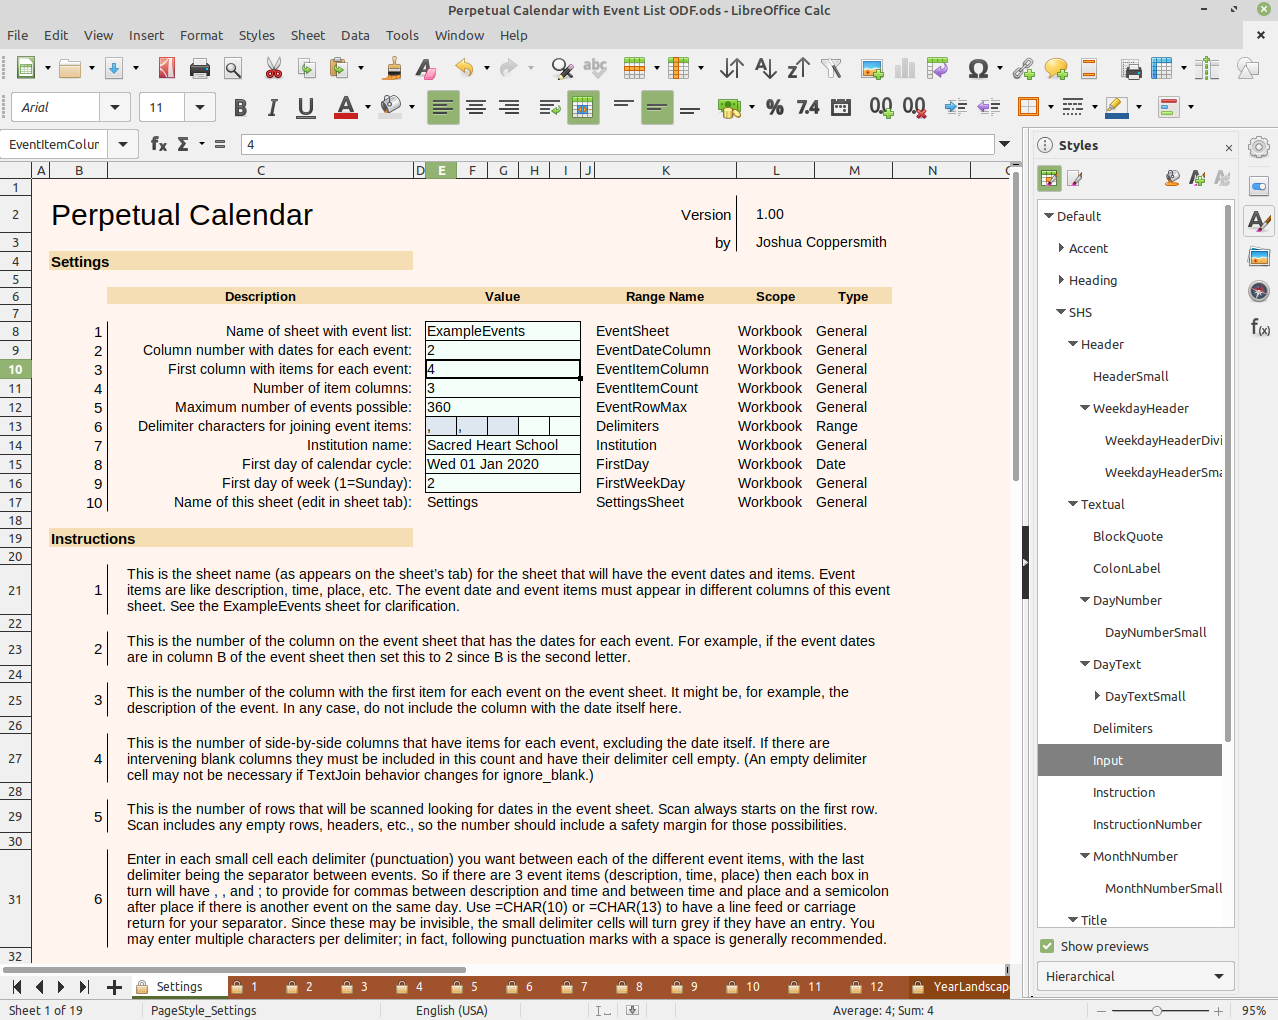1278x1020 pixels.
Task: Open the Data menu
Action: tap(355, 35)
